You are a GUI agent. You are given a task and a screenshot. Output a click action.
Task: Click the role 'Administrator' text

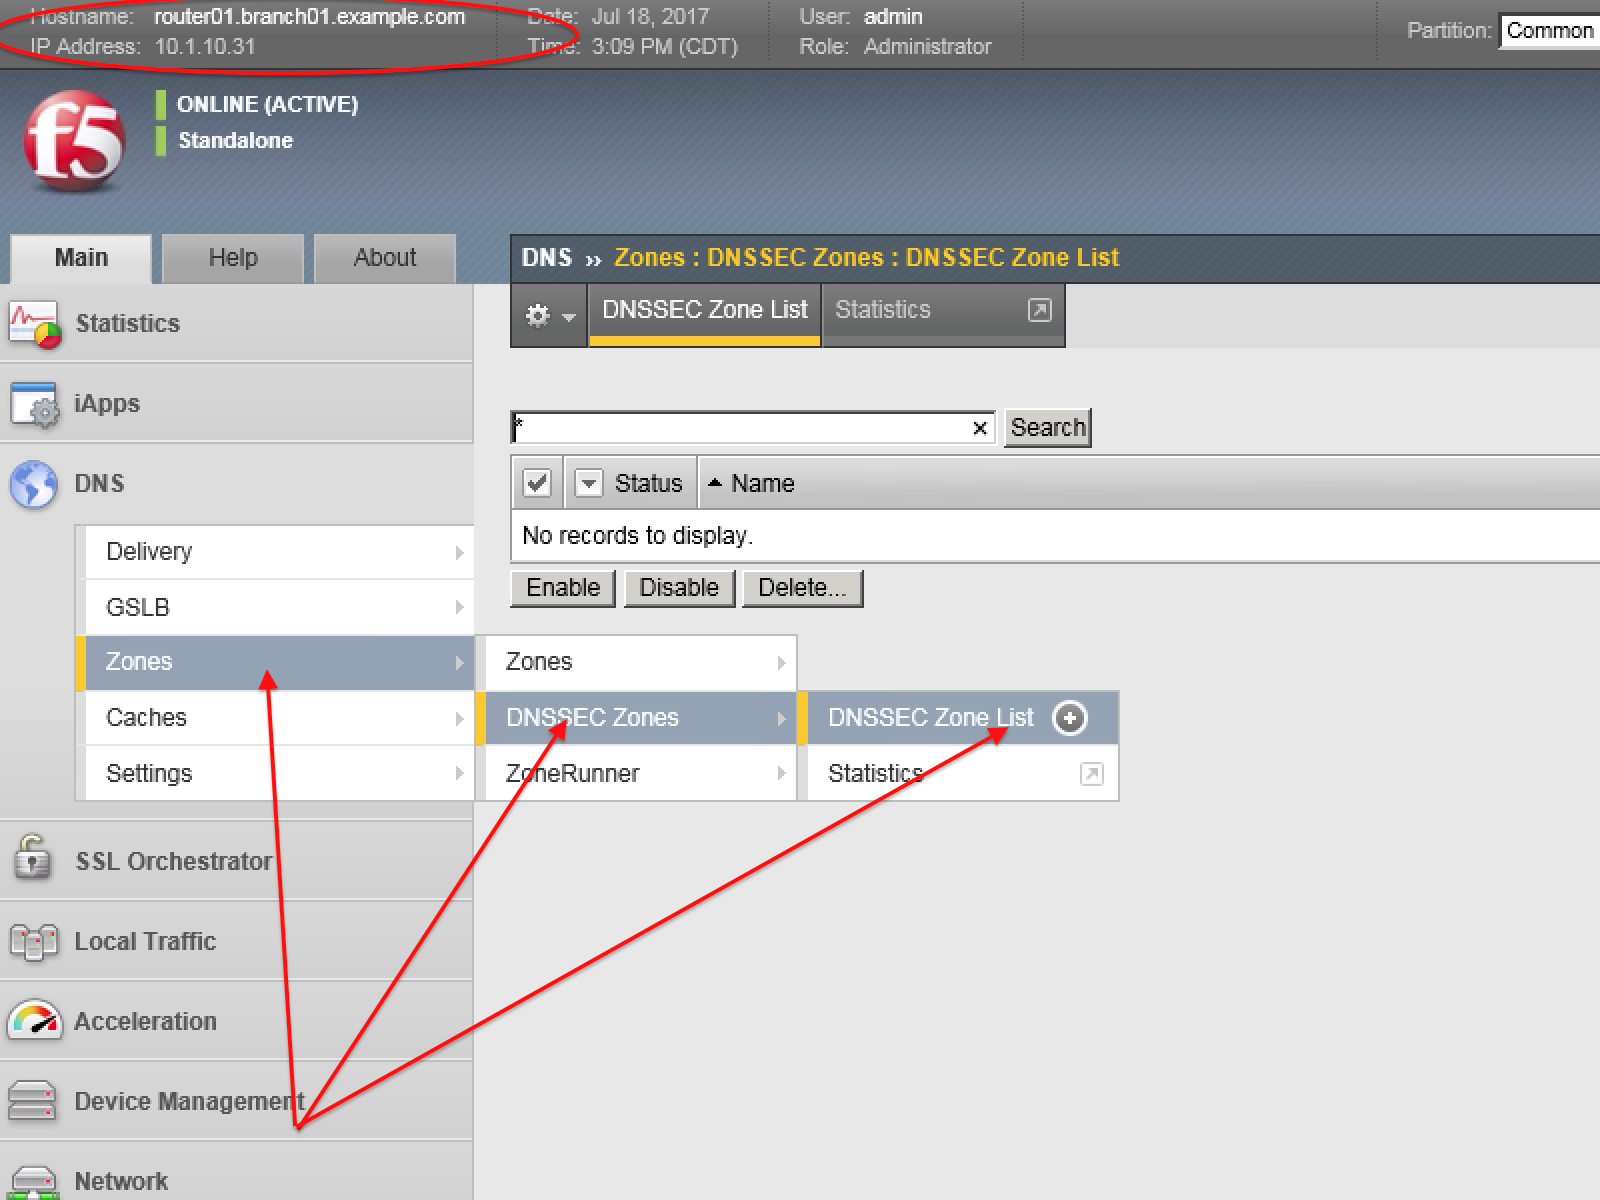tap(928, 47)
